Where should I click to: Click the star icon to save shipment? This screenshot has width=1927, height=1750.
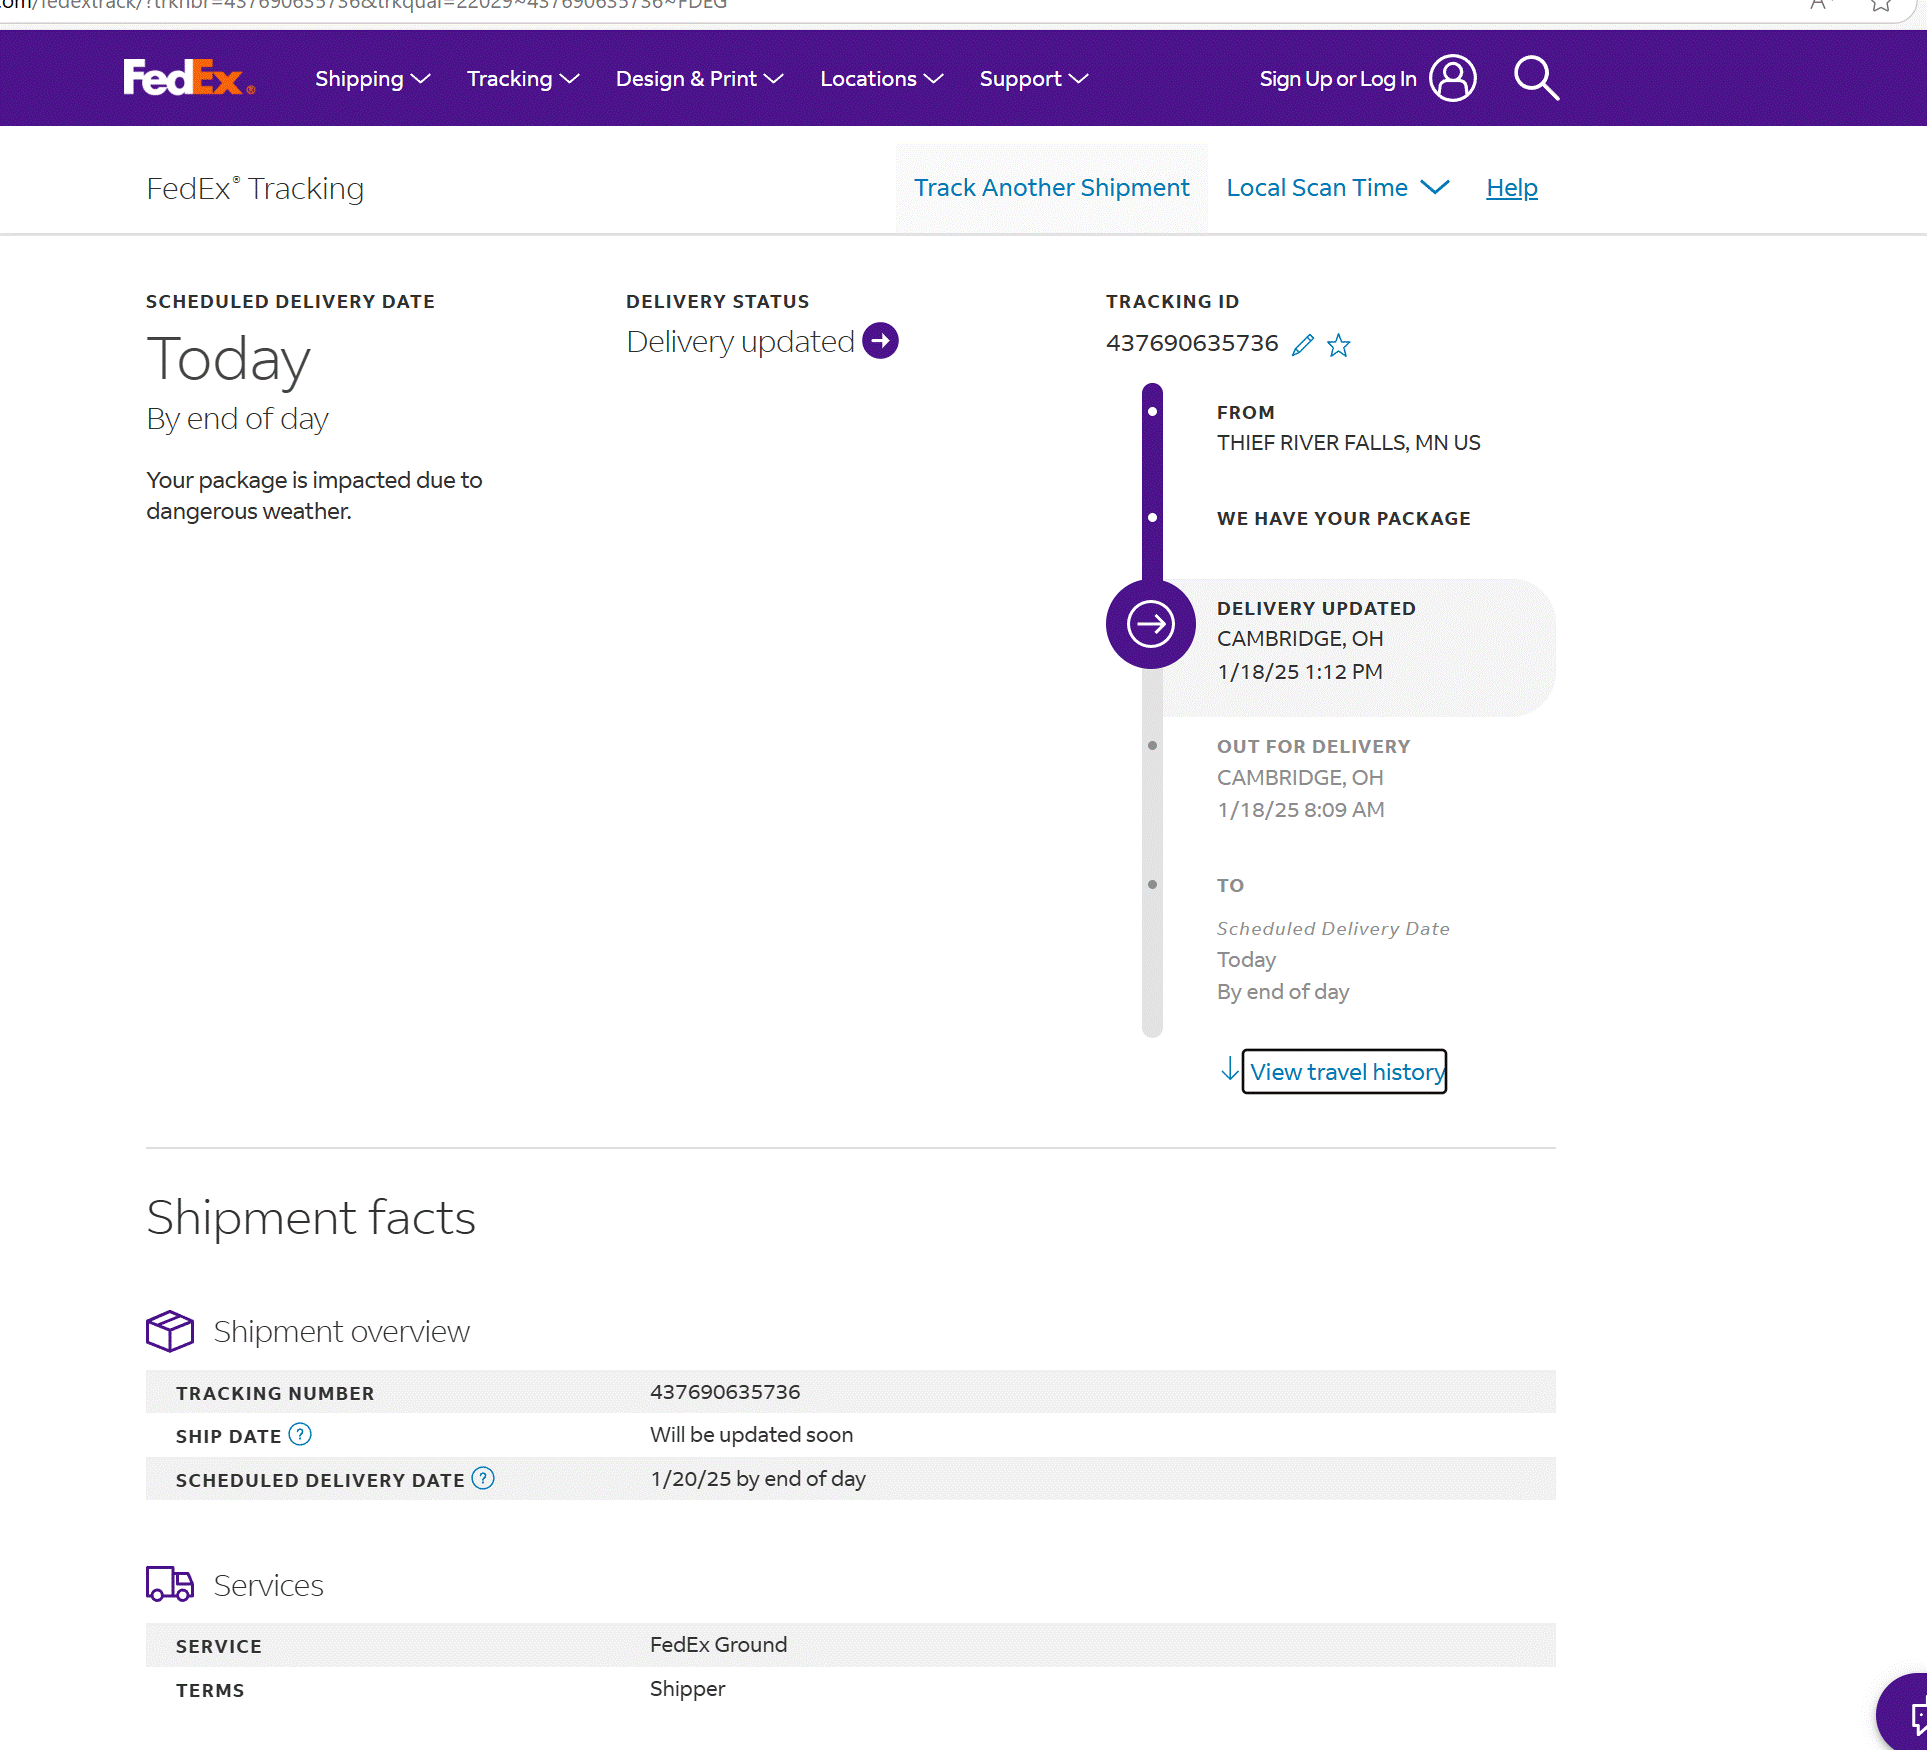click(1339, 345)
